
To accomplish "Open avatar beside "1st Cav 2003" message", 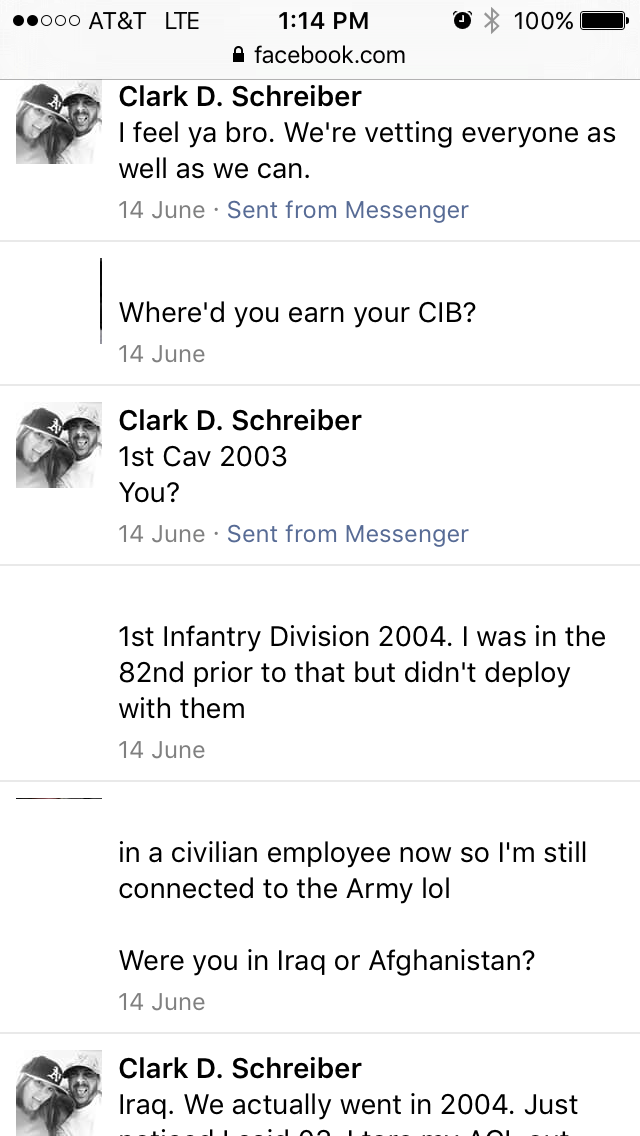I will pyautogui.click(x=58, y=446).
